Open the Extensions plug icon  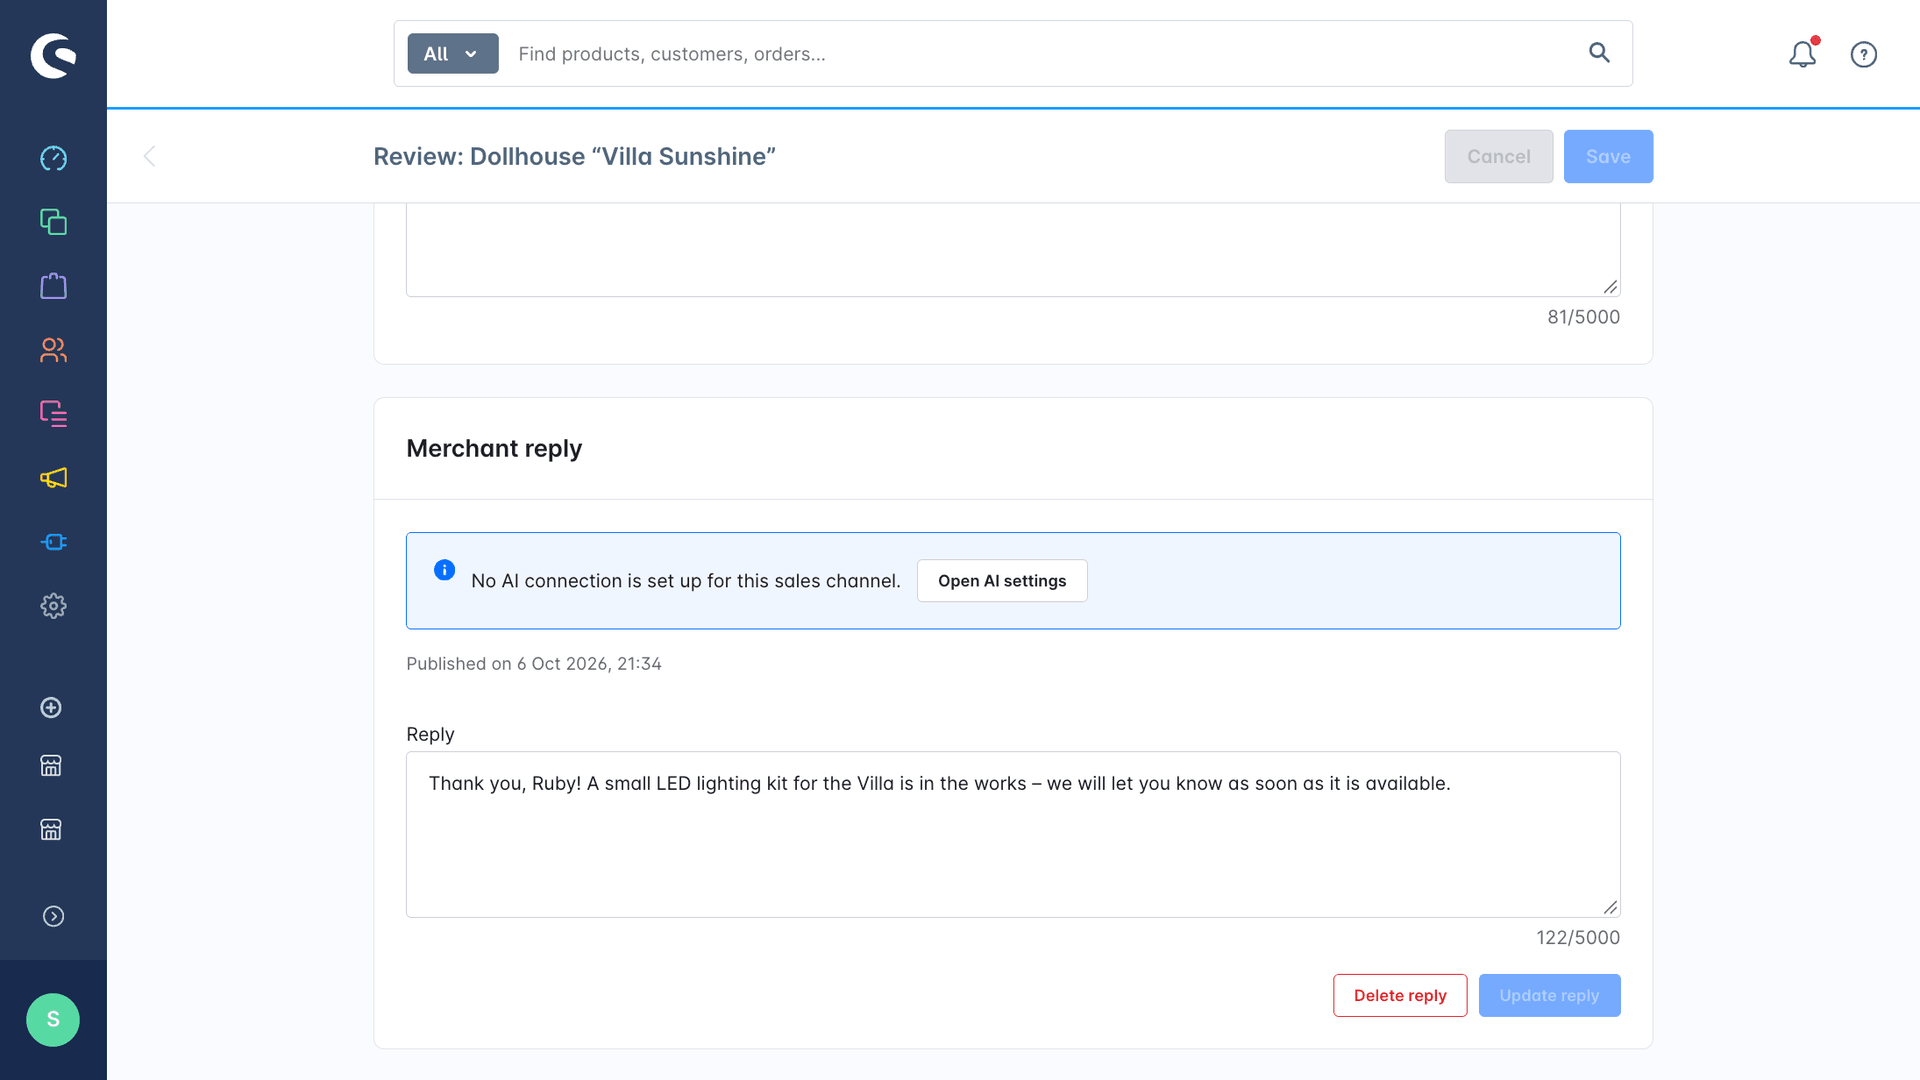click(x=53, y=542)
